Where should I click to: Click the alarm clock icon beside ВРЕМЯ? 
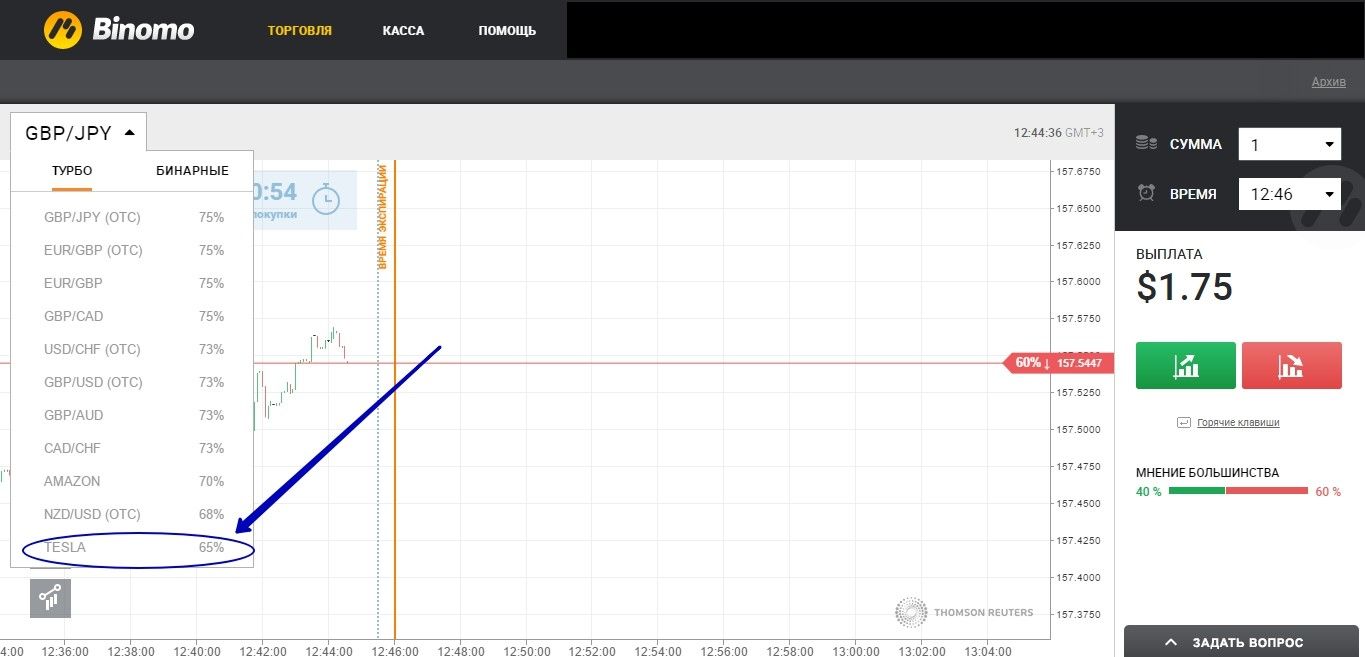point(1146,193)
